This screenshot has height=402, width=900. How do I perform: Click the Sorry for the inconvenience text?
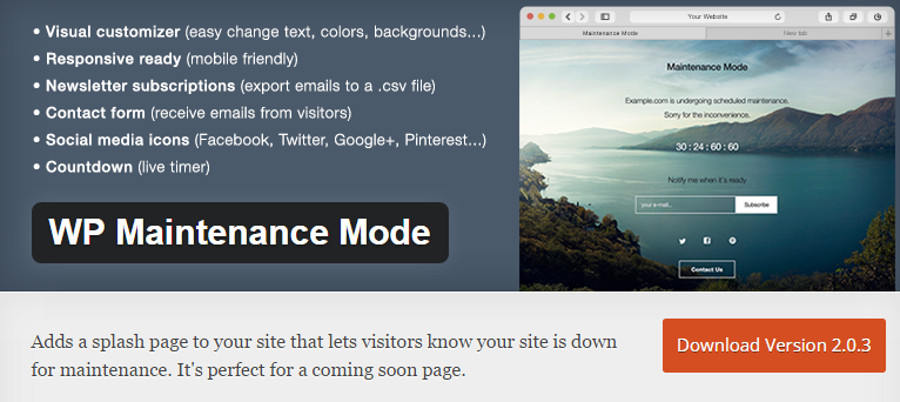coord(707,115)
